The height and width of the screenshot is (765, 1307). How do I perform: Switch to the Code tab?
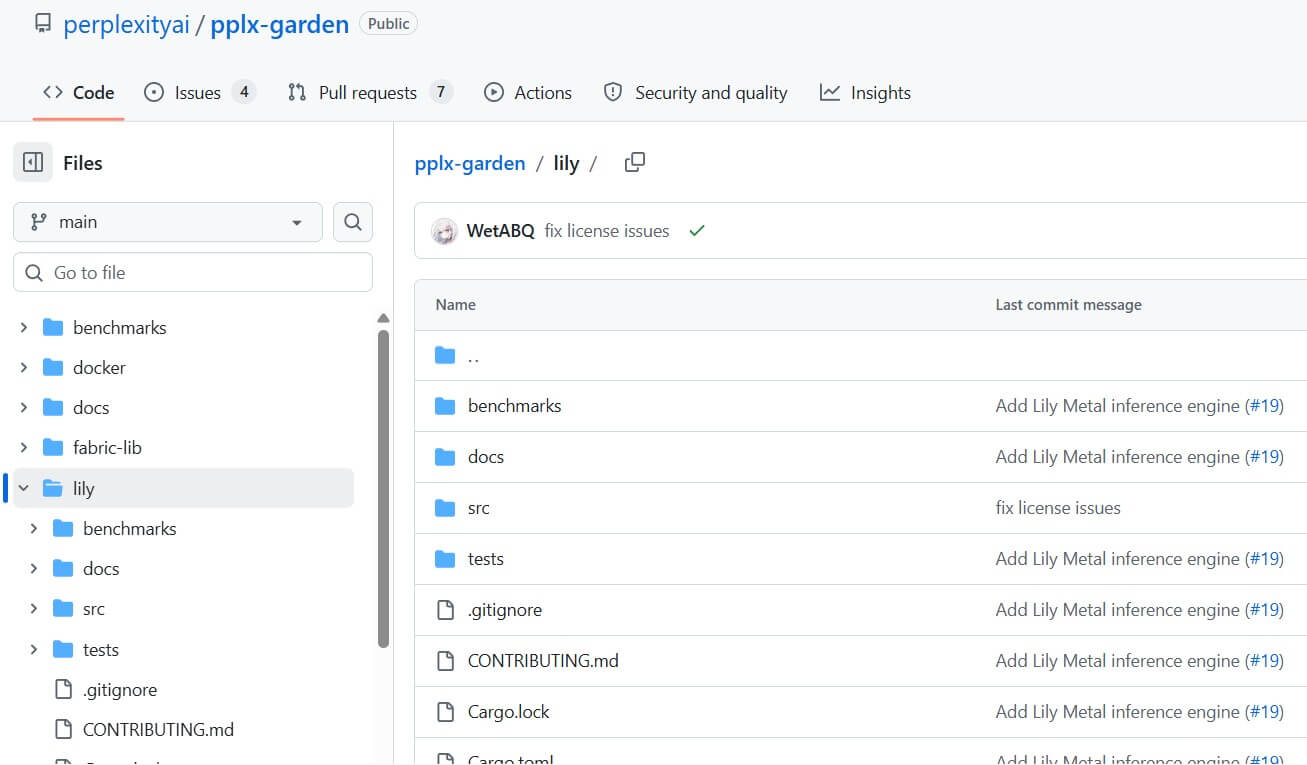coord(78,93)
